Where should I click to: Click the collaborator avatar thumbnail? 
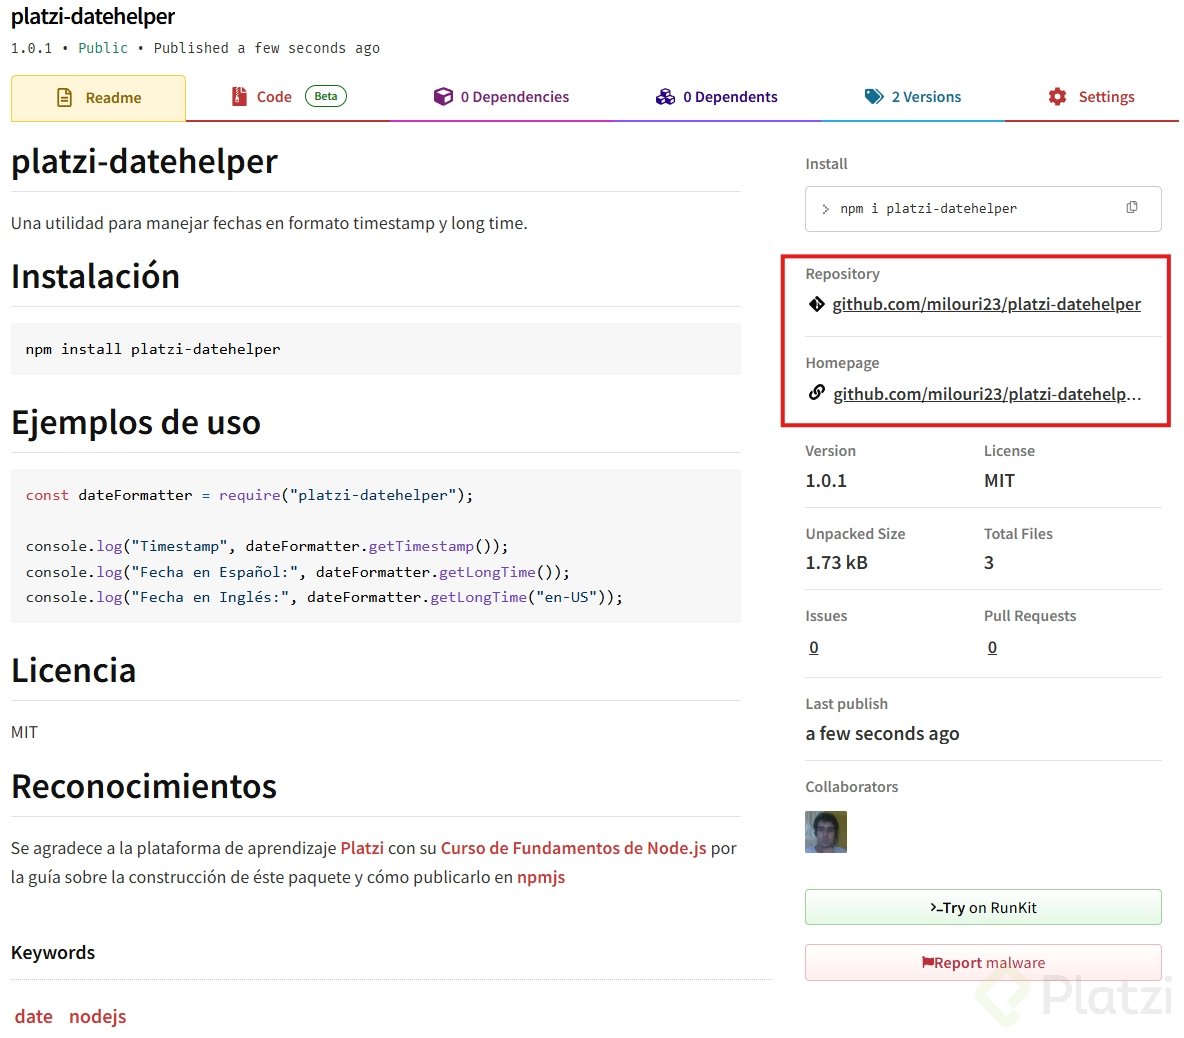826,832
